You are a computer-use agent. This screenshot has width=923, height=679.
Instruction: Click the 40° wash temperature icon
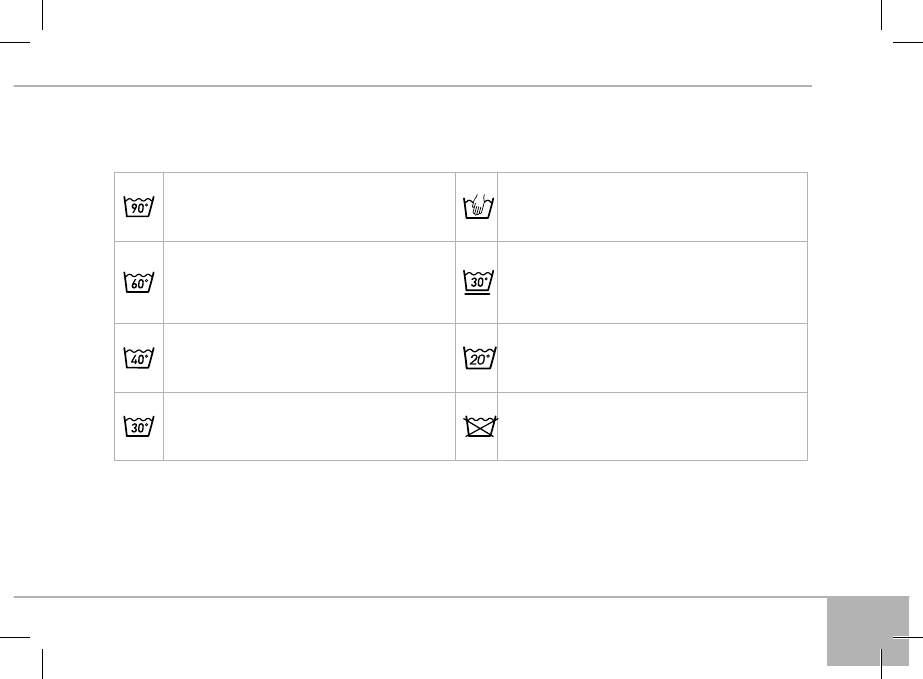coord(139,357)
